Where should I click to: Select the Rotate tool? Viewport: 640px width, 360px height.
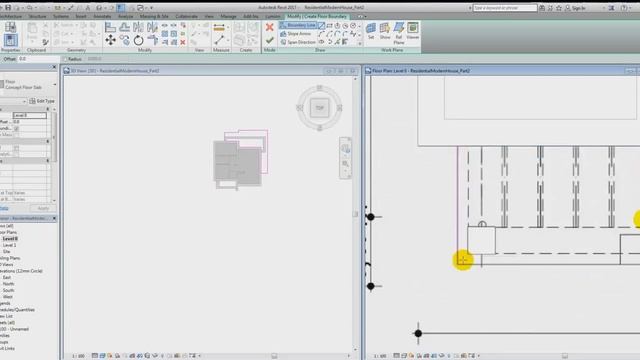point(138,40)
